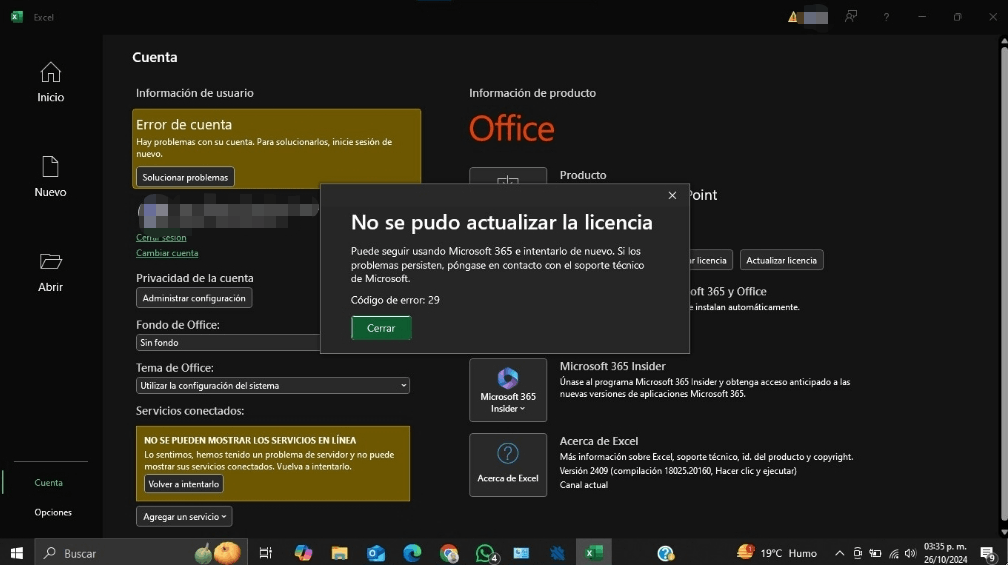Open the Get Help taskbar icon
The width and height of the screenshot is (1008, 565).
pos(666,553)
